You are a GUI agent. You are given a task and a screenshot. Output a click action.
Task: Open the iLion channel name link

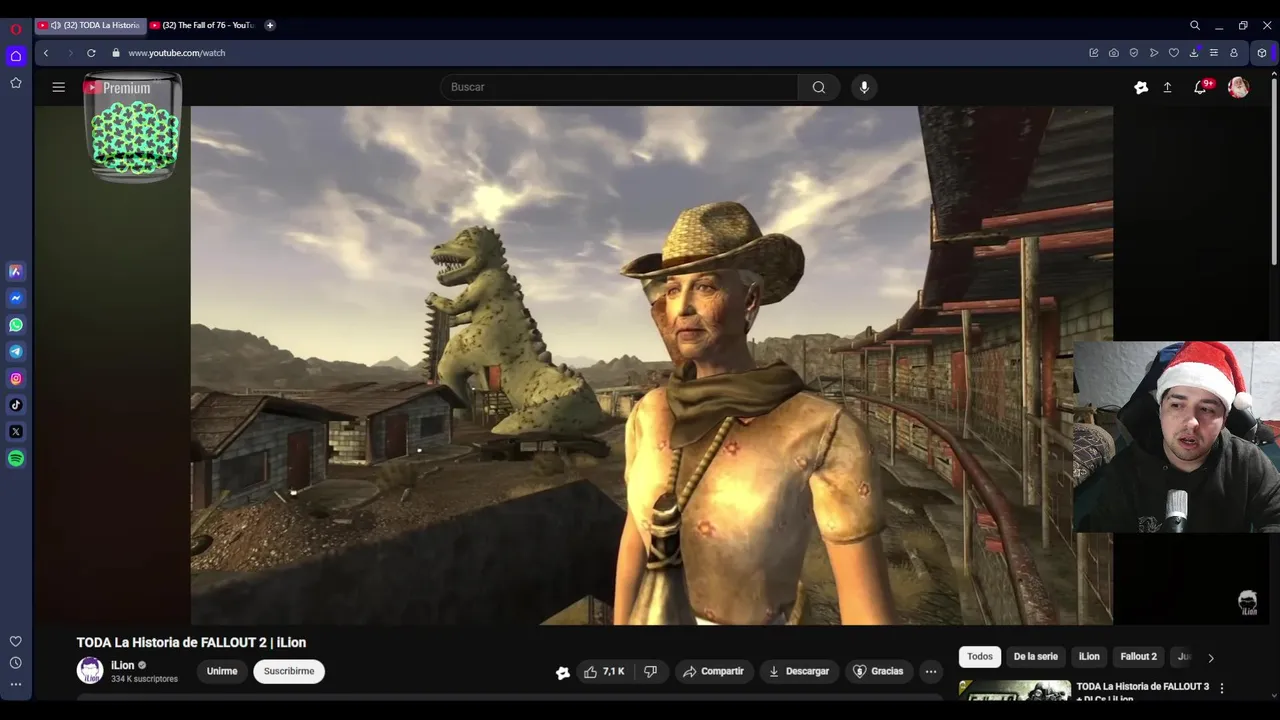click(122, 665)
